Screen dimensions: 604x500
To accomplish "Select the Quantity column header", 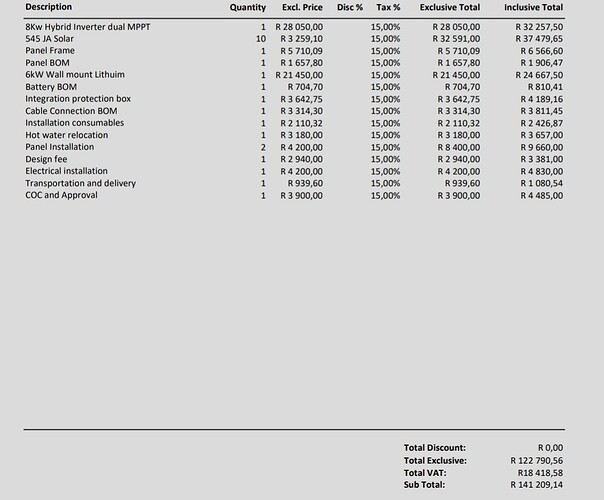I will [x=248, y=7].
